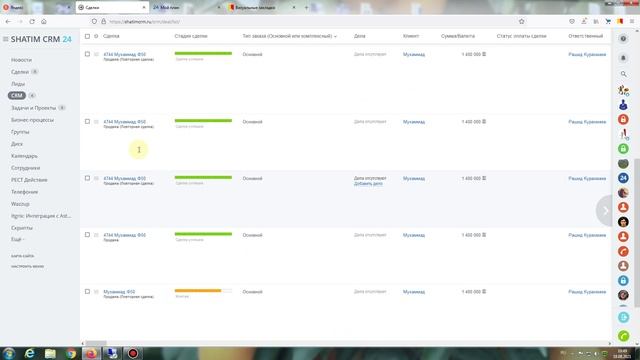Viewport: 640px width, 360px height.
Task: Tick checkbox of deal subtitled only Продажа
Action: [87, 235]
